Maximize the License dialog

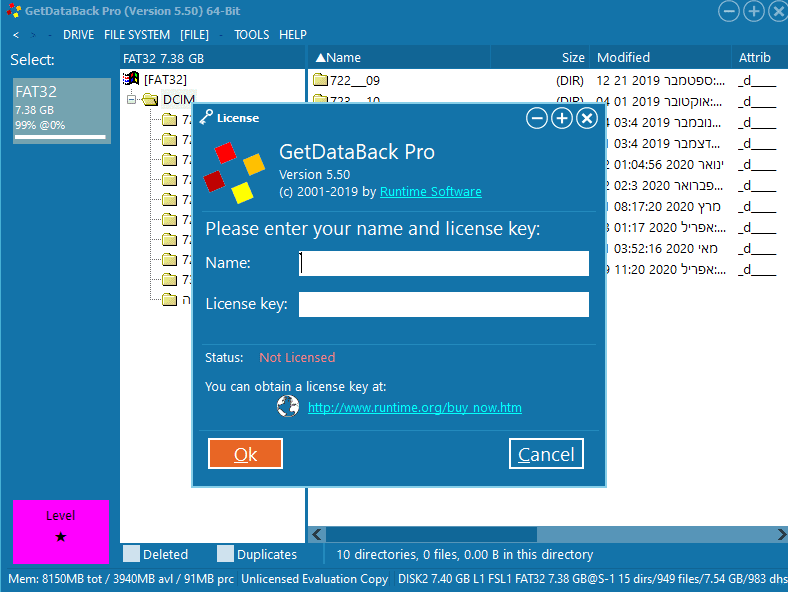click(562, 119)
